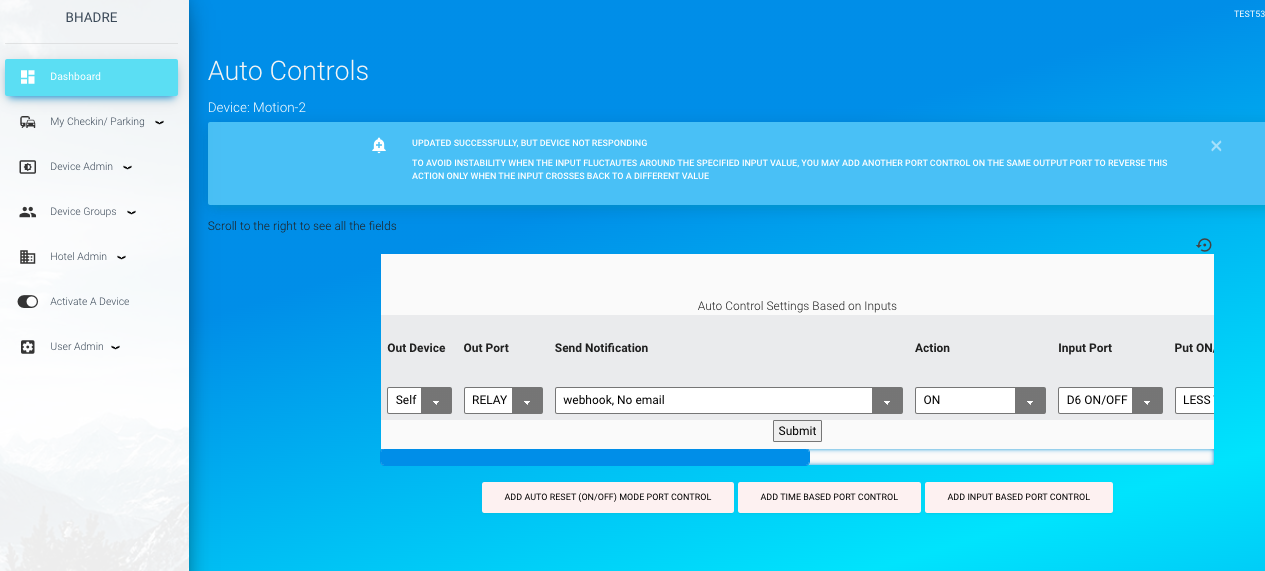This screenshot has height=571, width=1265.
Task: Click the chevron next to Hotel Admin
Action: pos(121,258)
